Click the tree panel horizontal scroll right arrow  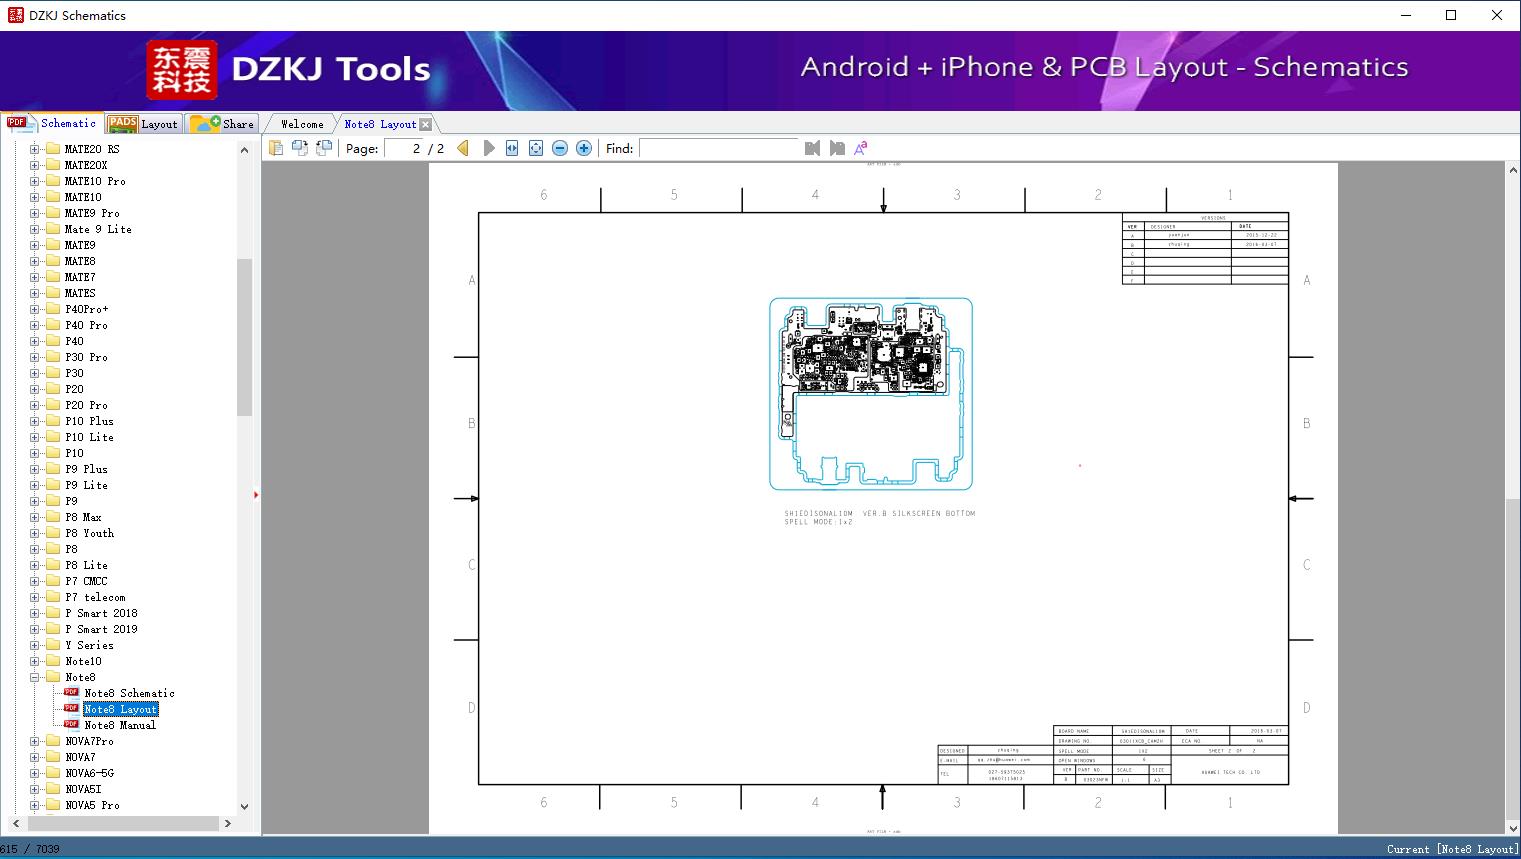228,823
